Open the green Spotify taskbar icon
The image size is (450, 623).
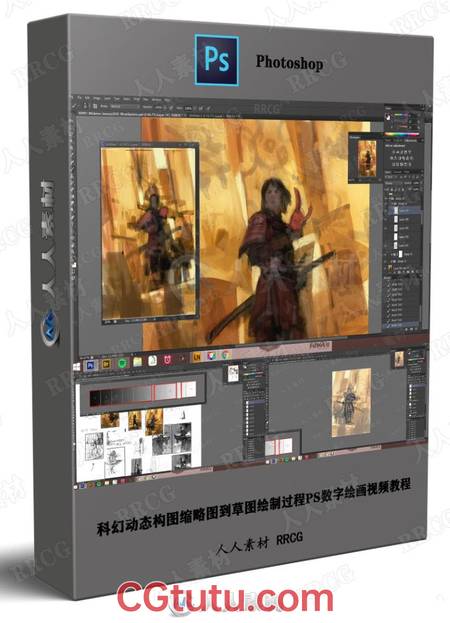tap(122, 363)
